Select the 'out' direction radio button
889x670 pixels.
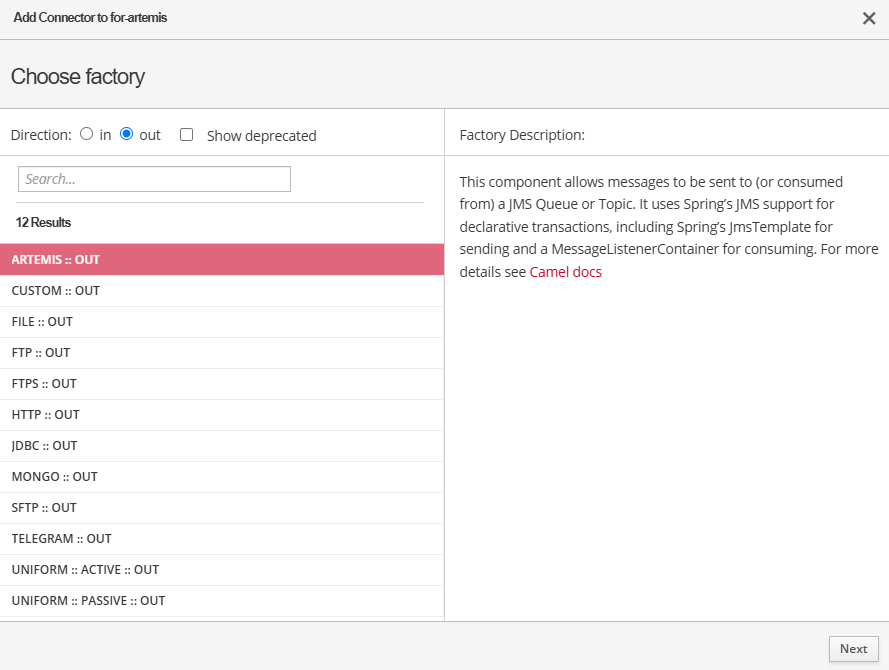pos(127,134)
